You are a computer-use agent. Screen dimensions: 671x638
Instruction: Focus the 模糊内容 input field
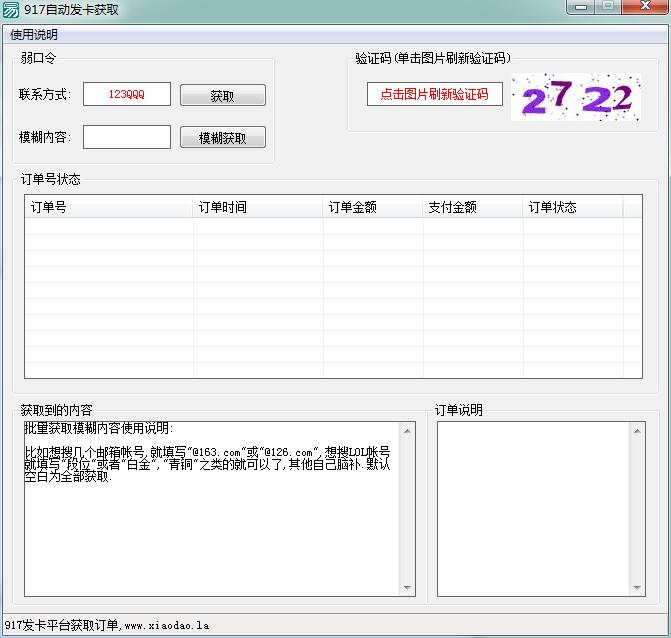pos(127,137)
